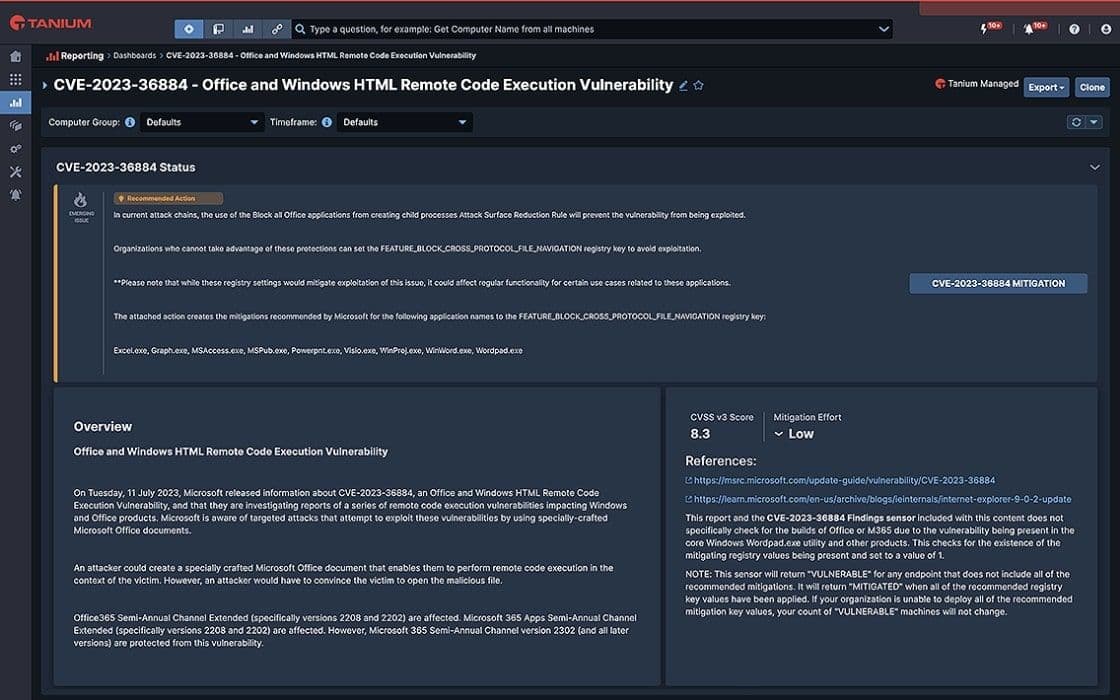This screenshot has height=700, width=1120.
Task: Open the Export dropdown button
Action: pos(1046,87)
